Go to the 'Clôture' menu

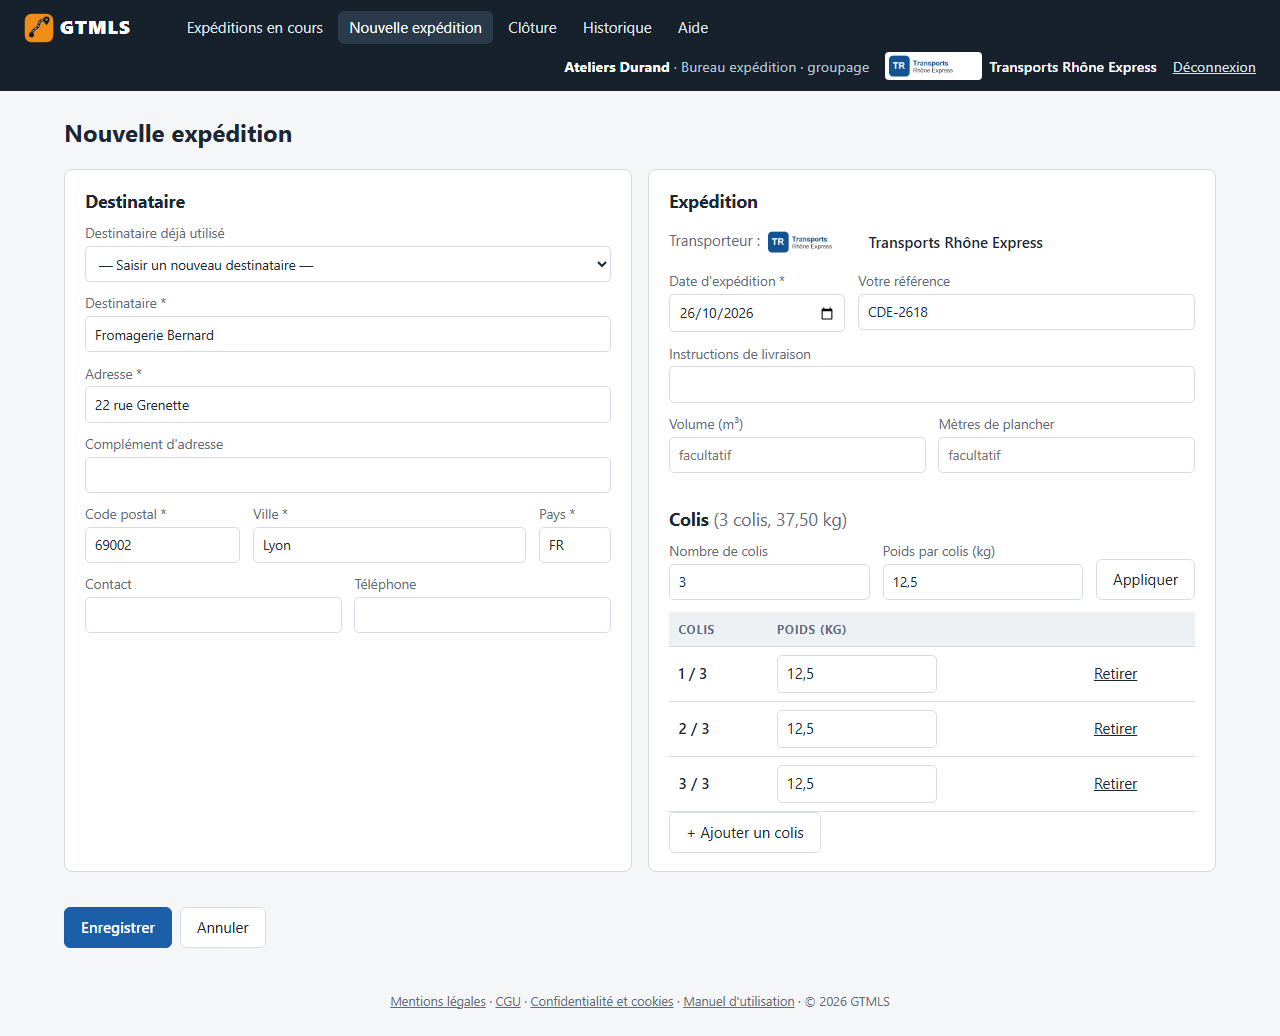pyautogui.click(x=532, y=28)
